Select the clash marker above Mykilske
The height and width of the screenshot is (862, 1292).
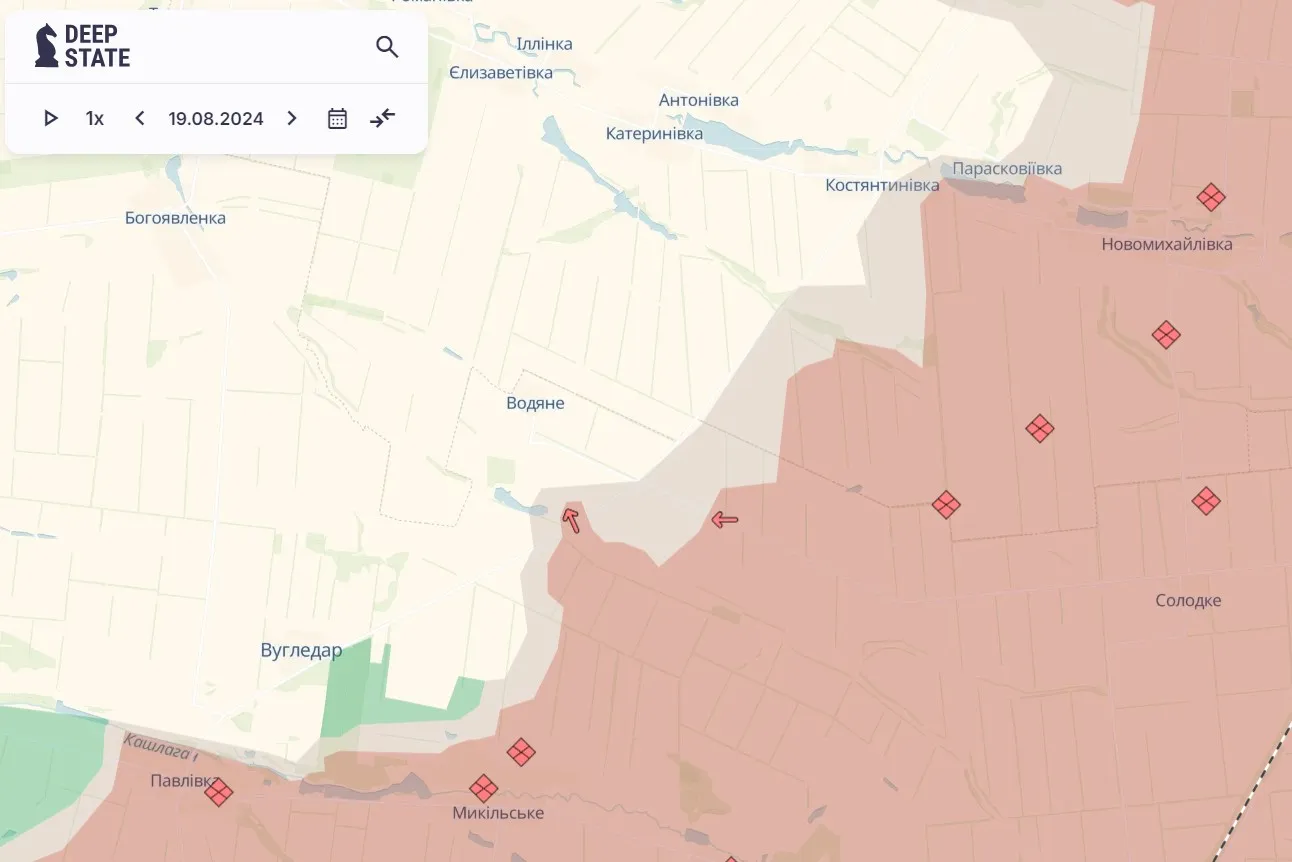coord(522,752)
